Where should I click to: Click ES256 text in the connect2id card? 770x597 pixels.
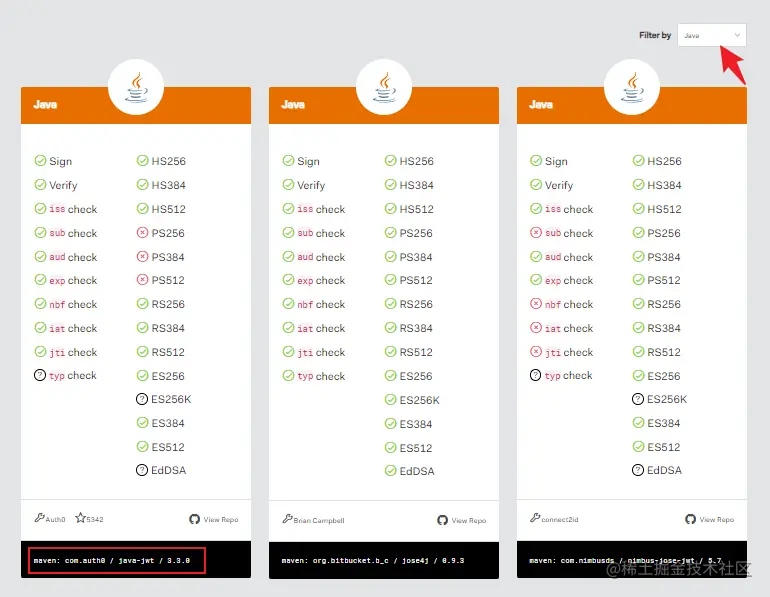click(x=664, y=376)
